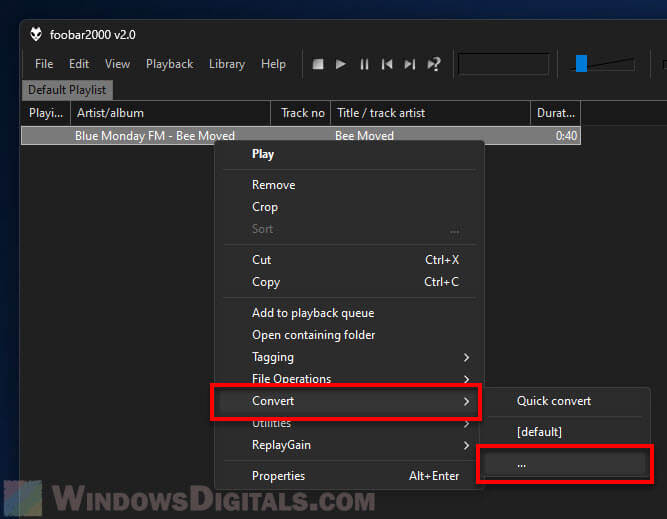The width and height of the screenshot is (667, 519).
Task: Select the Blue Monday FM playlist row
Action: (x=301, y=135)
